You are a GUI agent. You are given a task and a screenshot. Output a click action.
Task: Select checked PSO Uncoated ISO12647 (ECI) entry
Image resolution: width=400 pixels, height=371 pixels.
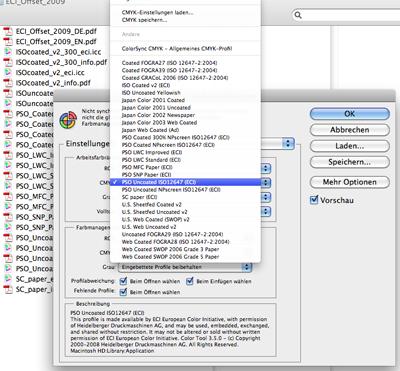(x=185, y=182)
